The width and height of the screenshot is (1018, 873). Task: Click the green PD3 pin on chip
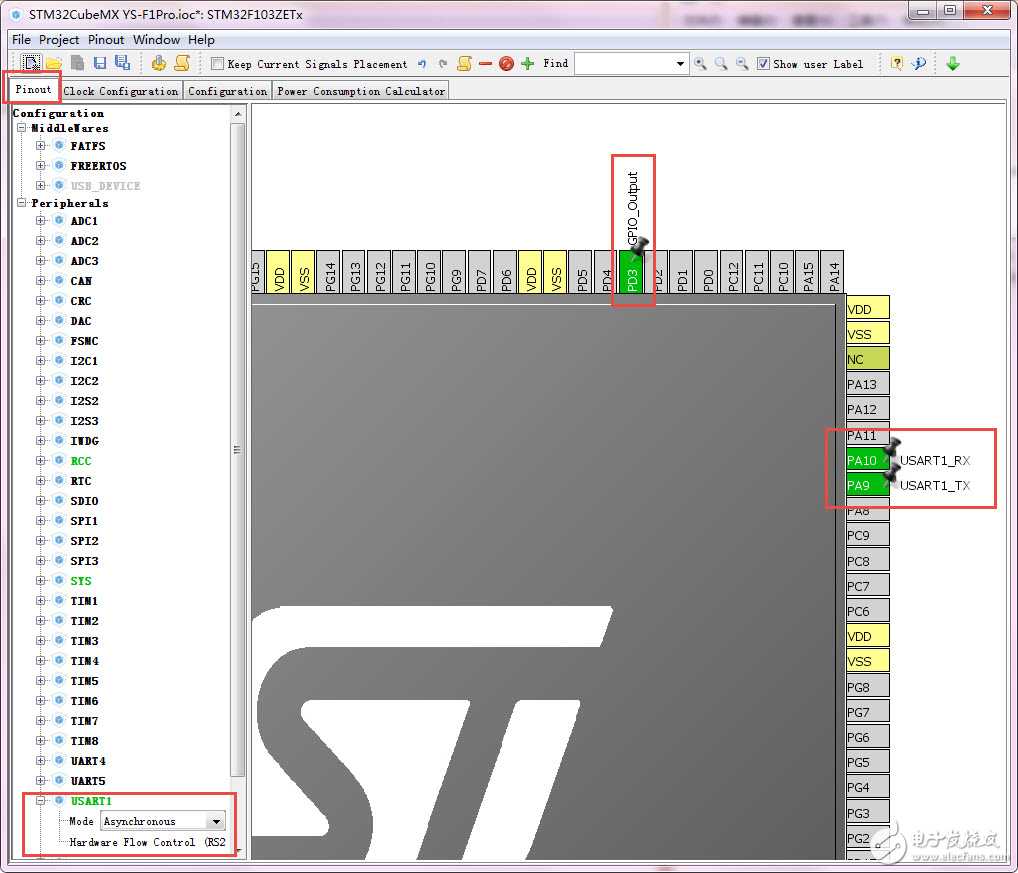(x=632, y=272)
